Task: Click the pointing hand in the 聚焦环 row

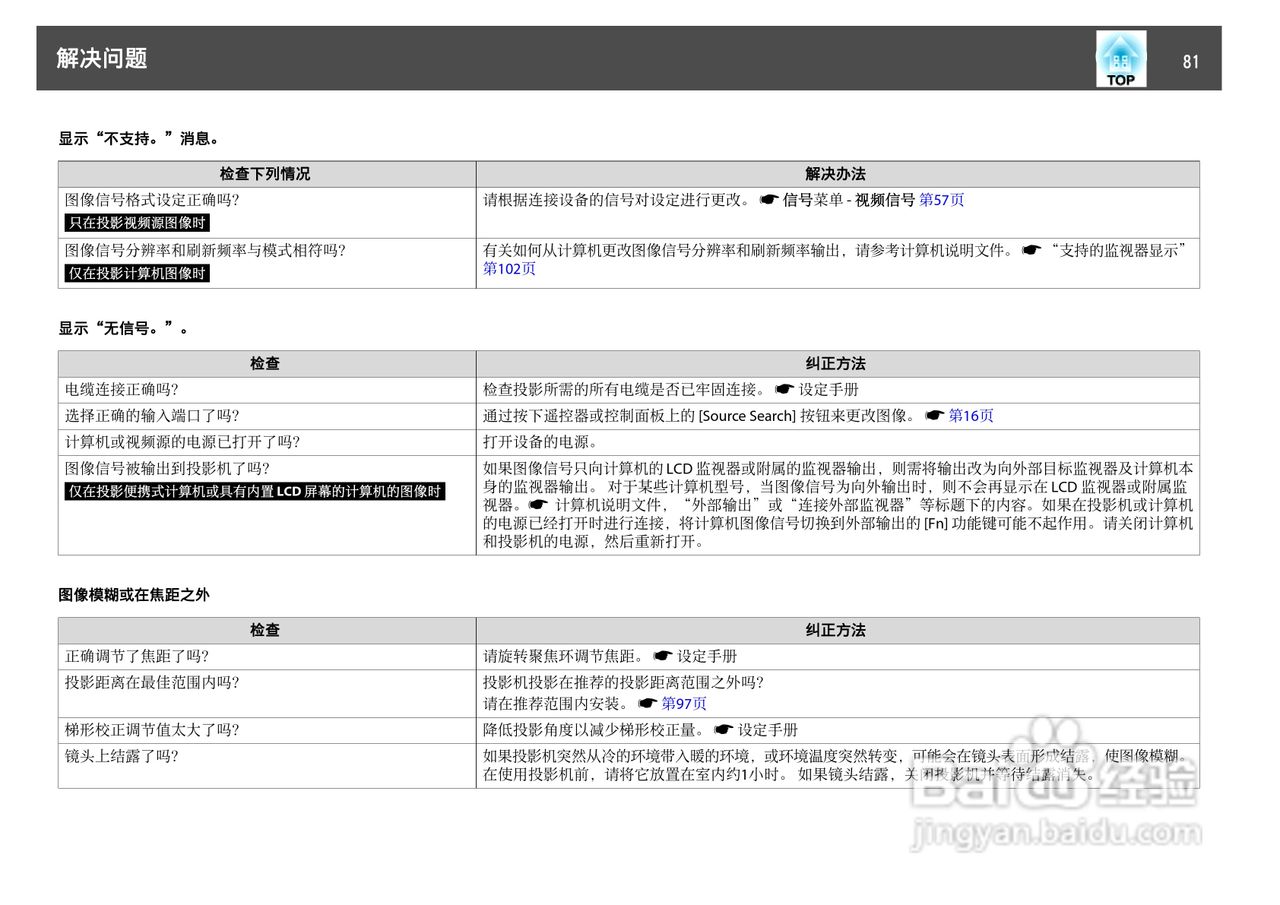Action: 663,656
